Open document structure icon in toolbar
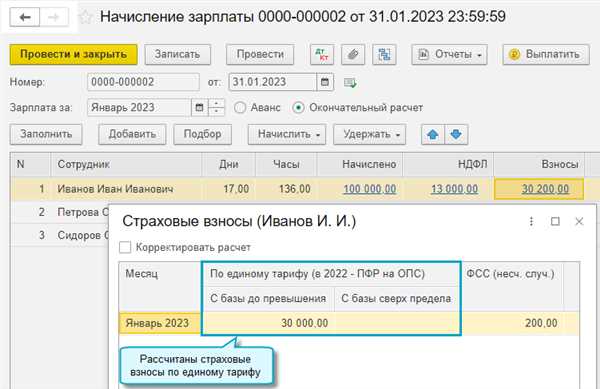Image resolution: width=600 pixels, height=389 pixels. click(x=384, y=55)
